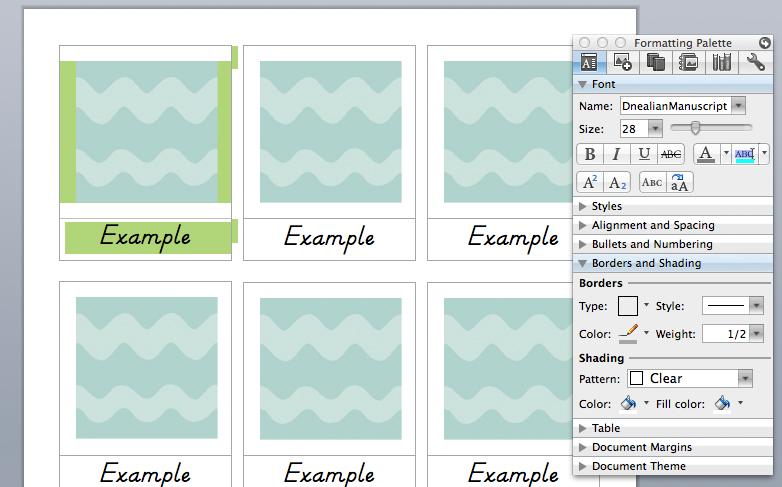This screenshot has height=487, width=782.
Task: Expand the Document Theme section
Action: [x=582, y=466]
